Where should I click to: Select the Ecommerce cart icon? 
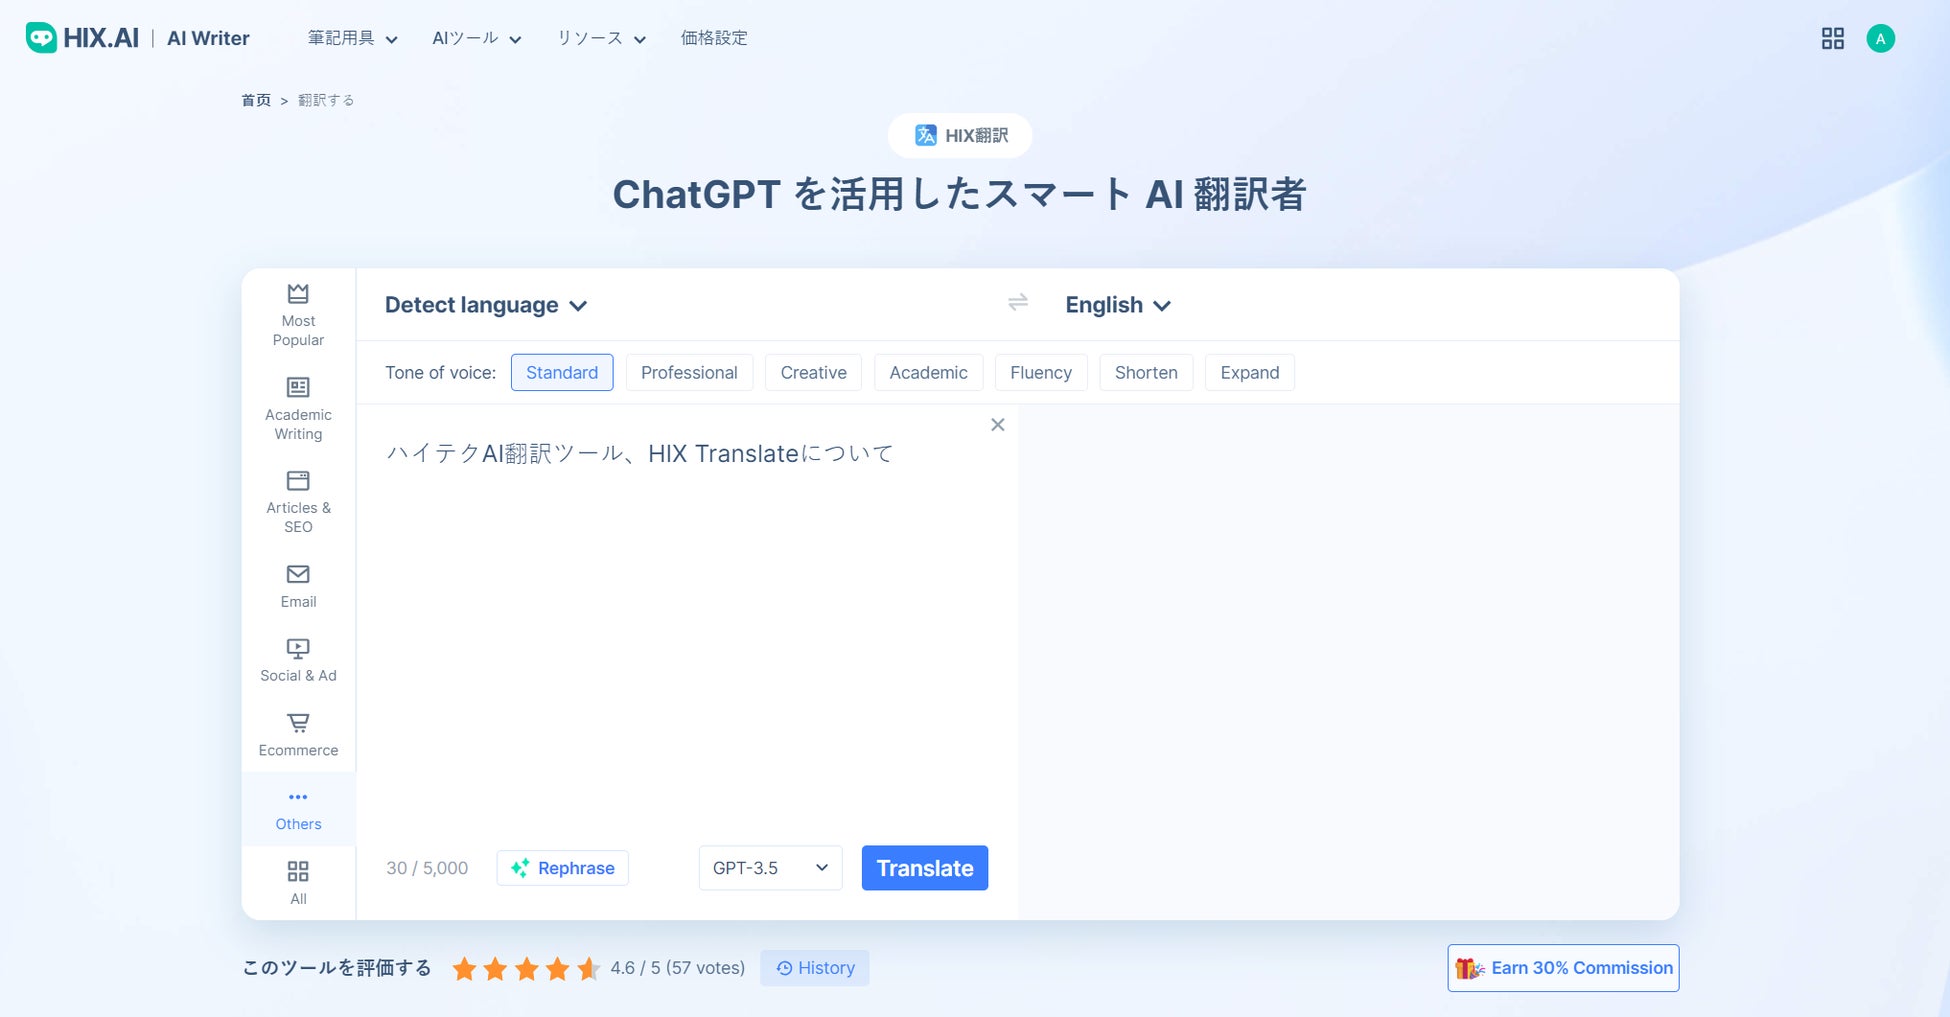298,722
